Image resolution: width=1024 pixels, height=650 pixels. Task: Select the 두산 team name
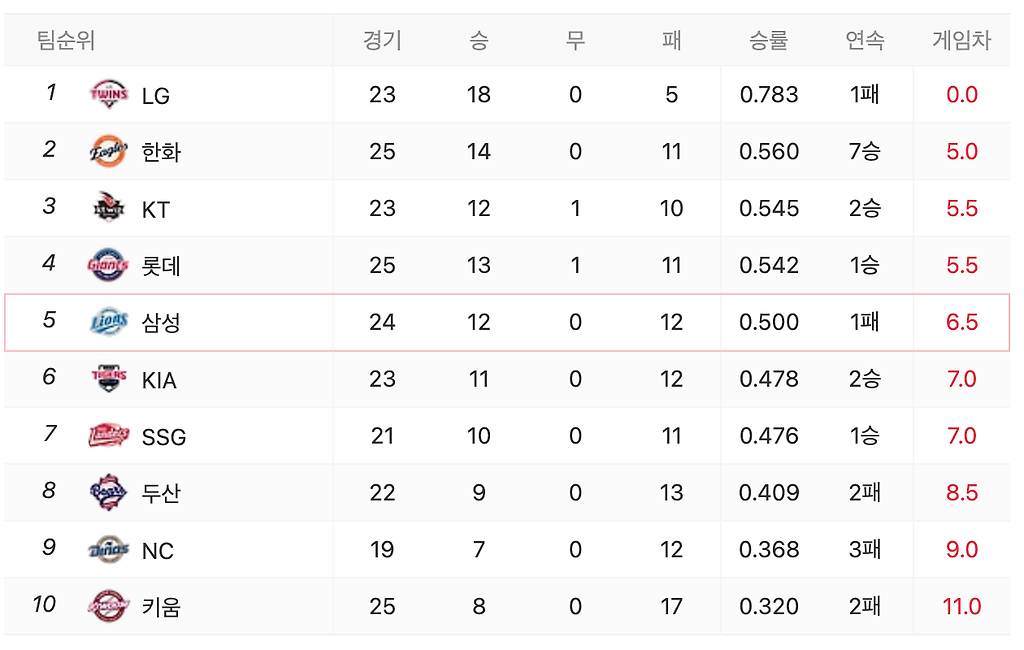point(161,493)
